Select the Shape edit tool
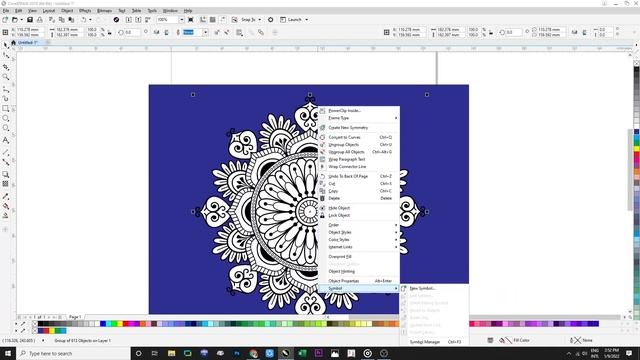 (6, 56)
